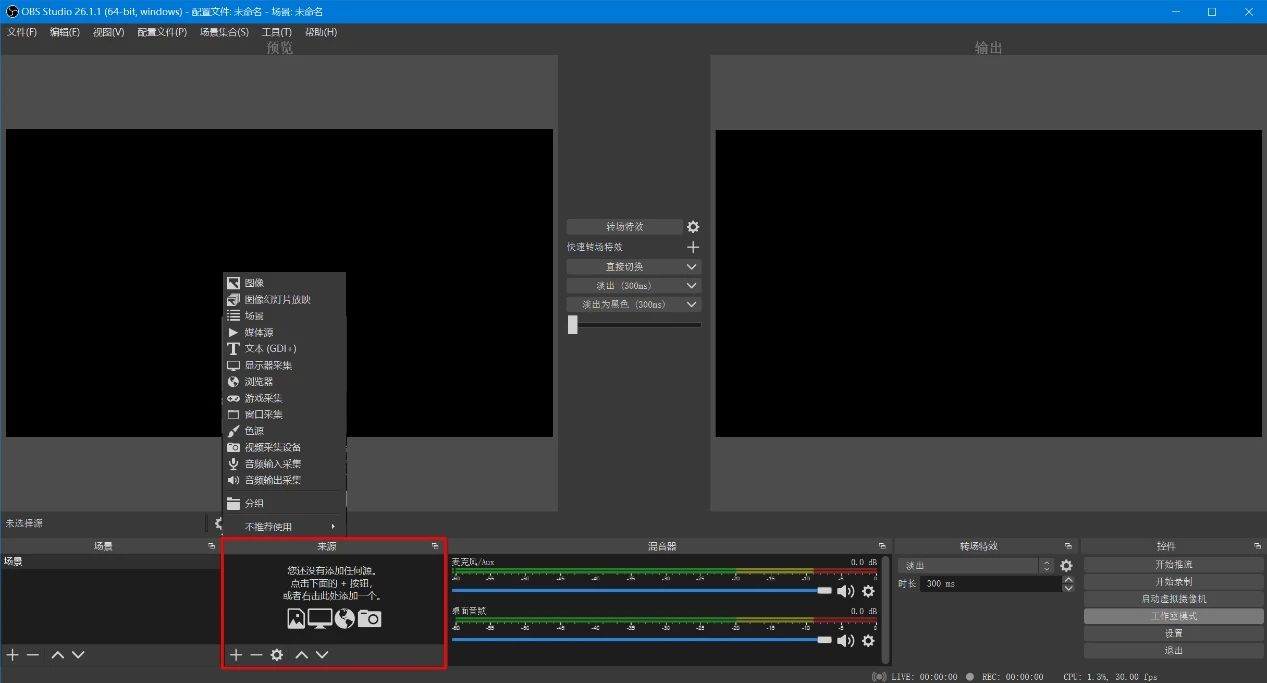Image resolution: width=1267 pixels, height=683 pixels.
Task: Launch 启动虚拟摄像机 virtual camera
Action: point(1173,599)
